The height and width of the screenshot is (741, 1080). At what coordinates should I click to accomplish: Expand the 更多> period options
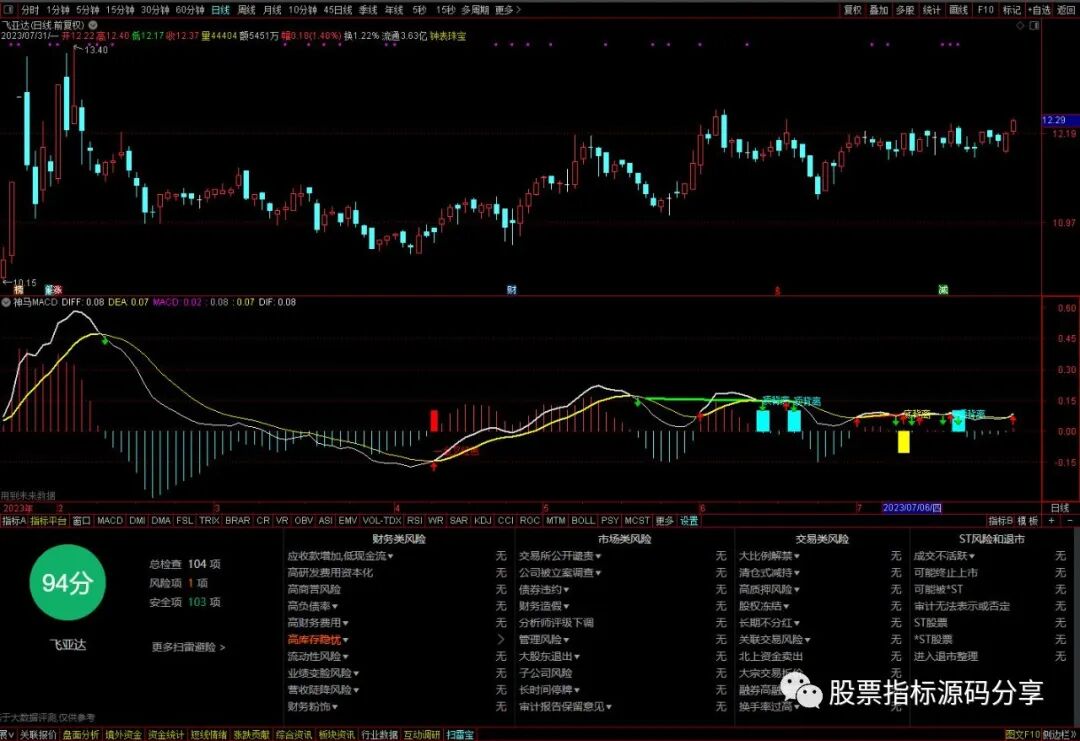tap(508, 10)
